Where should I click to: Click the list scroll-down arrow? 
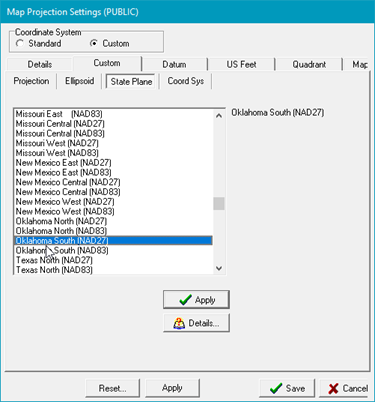click(x=219, y=268)
